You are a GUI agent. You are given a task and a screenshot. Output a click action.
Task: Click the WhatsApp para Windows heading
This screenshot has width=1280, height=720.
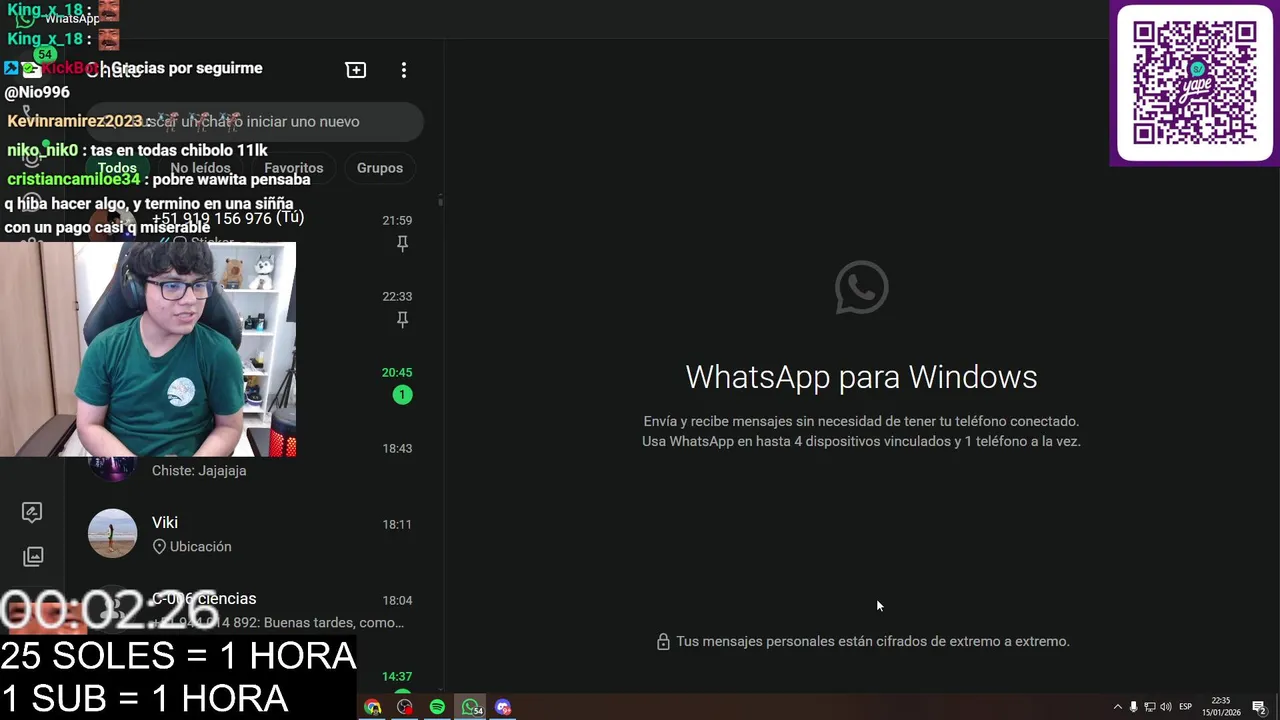point(861,377)
